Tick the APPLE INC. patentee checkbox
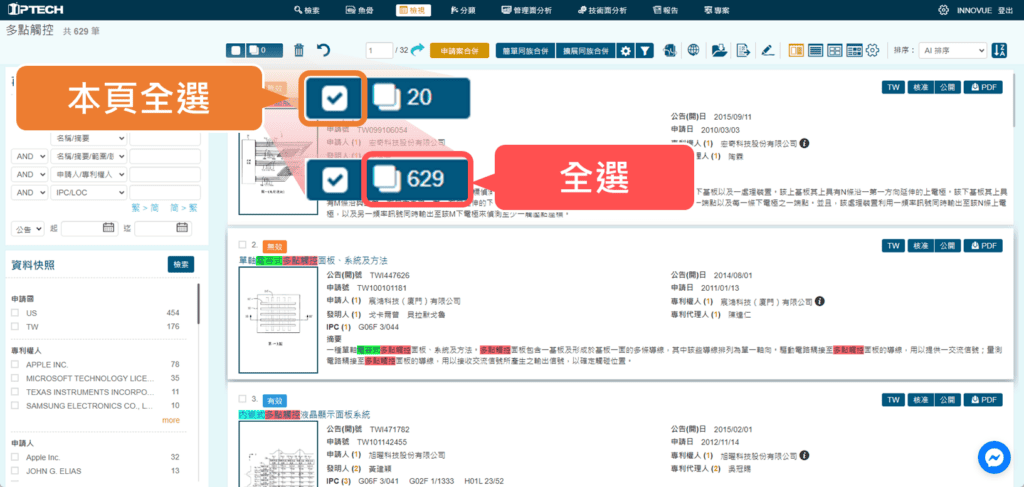This screenshot has height=487, width=1024. pos(15,365)
